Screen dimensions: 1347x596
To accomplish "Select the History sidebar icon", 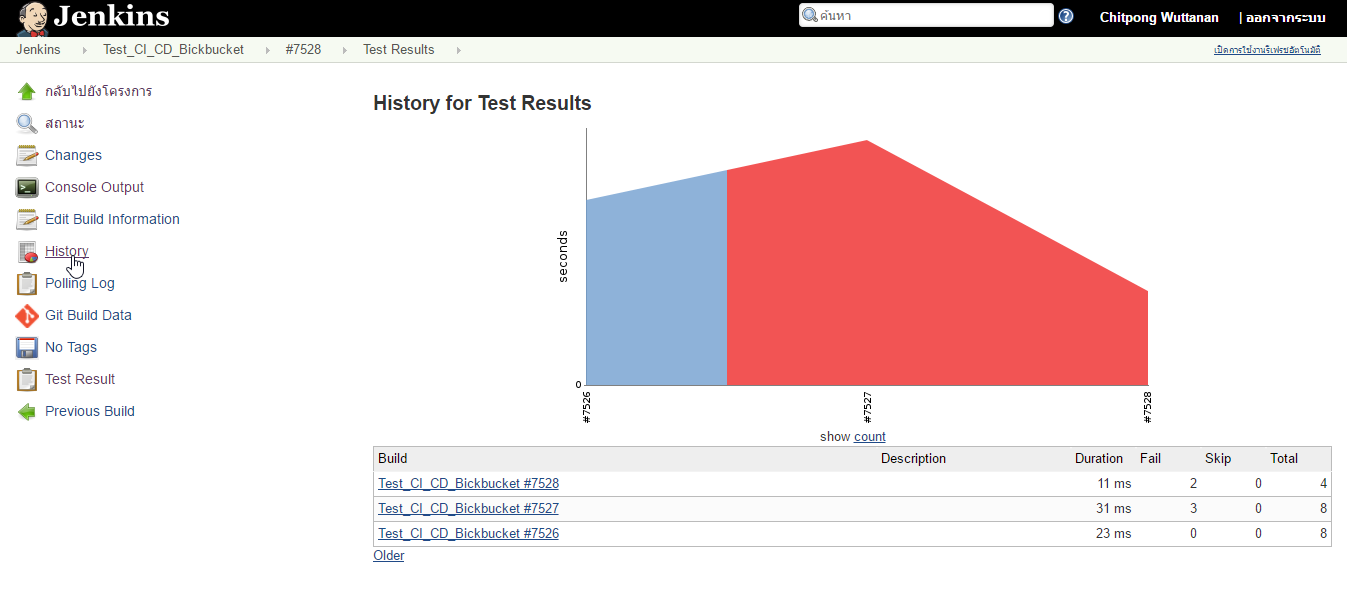I will [26, 251].
